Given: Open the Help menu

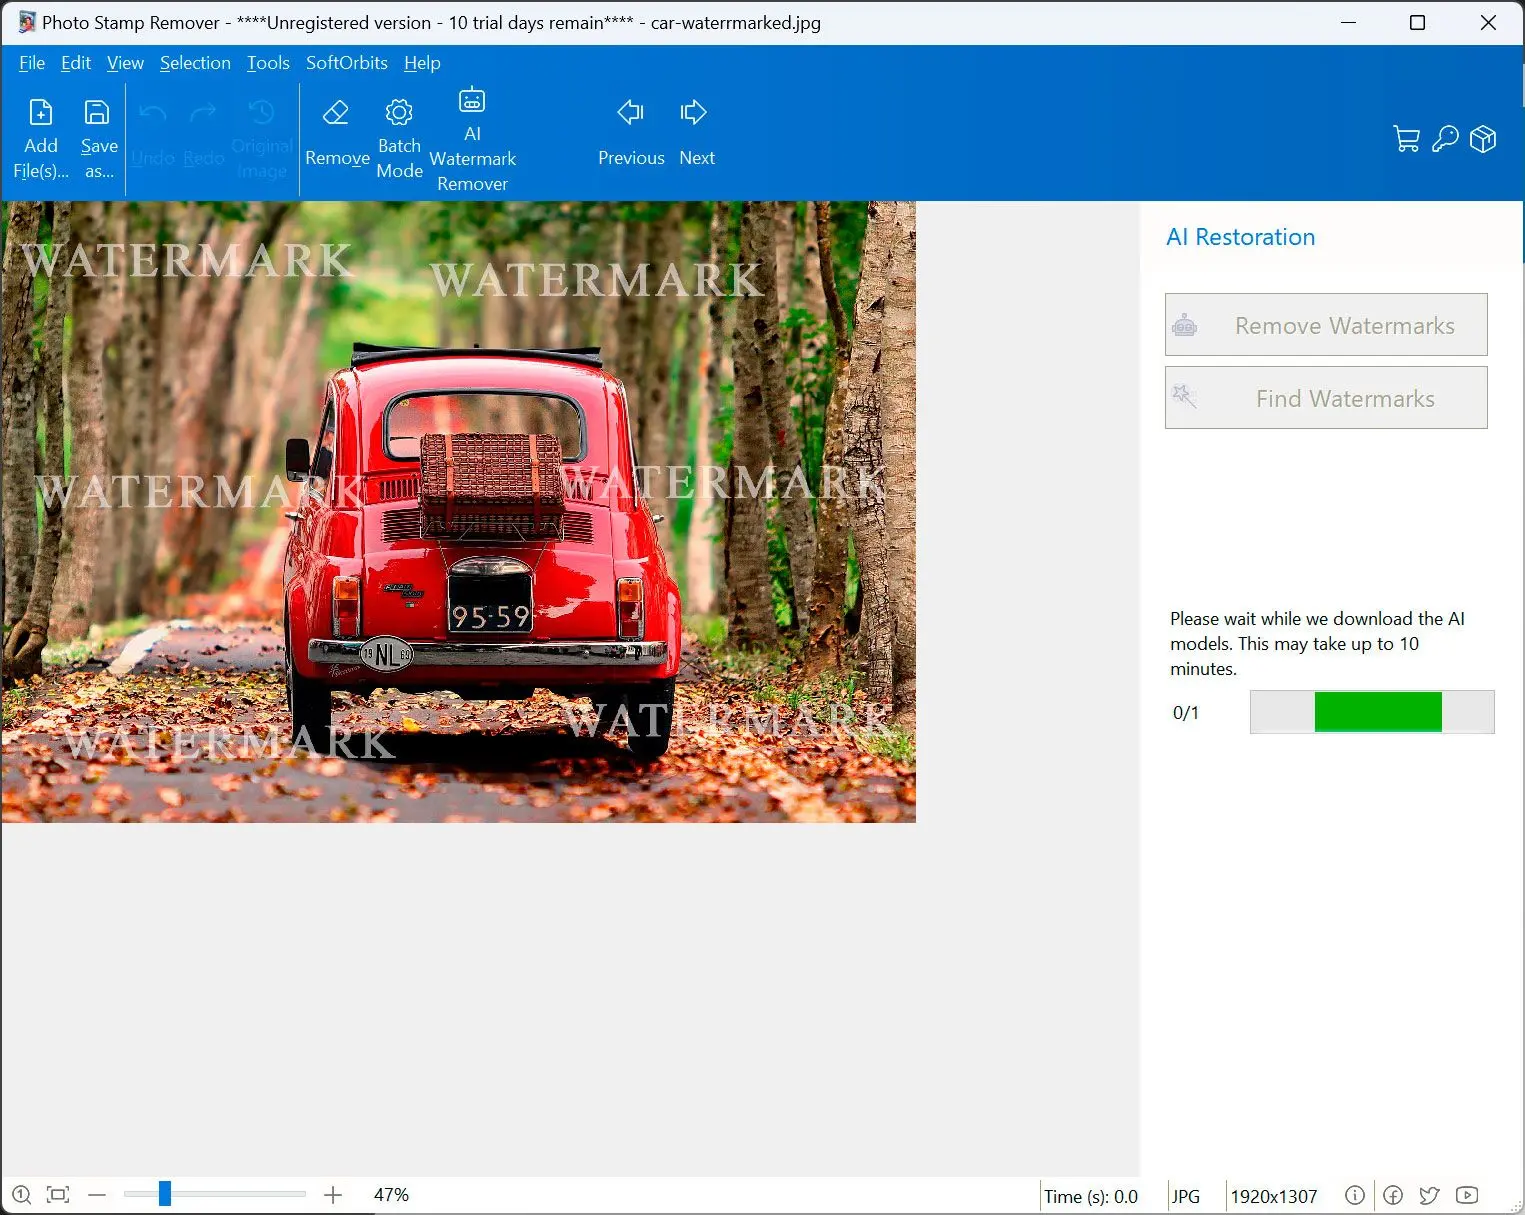Looking at the screenshot, I should [x=422, y=63].
